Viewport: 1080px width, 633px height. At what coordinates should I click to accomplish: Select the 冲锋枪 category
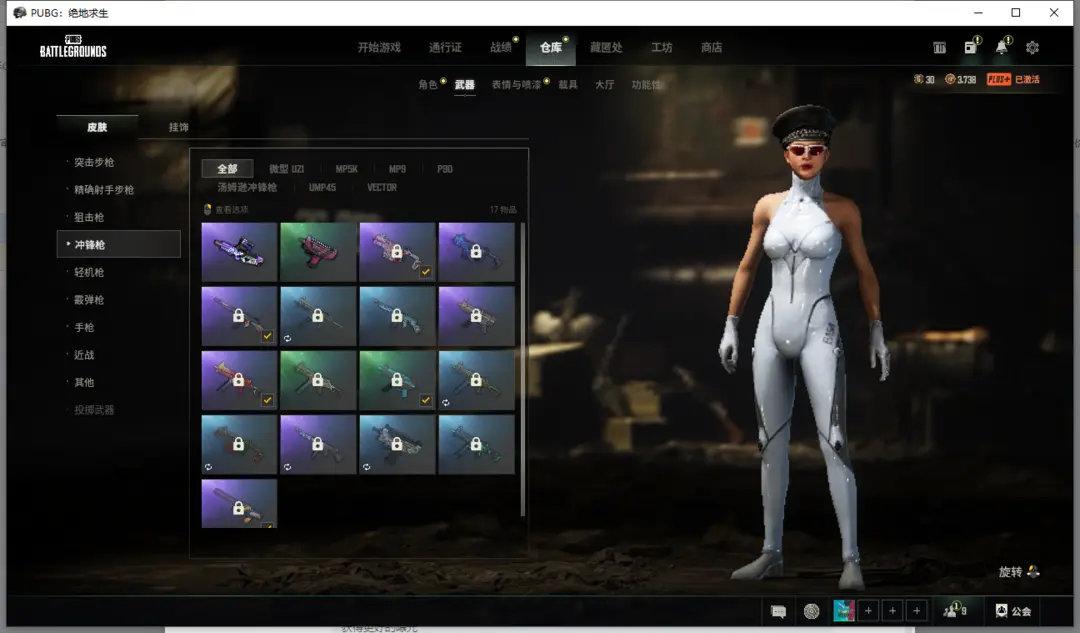(118, 245)
